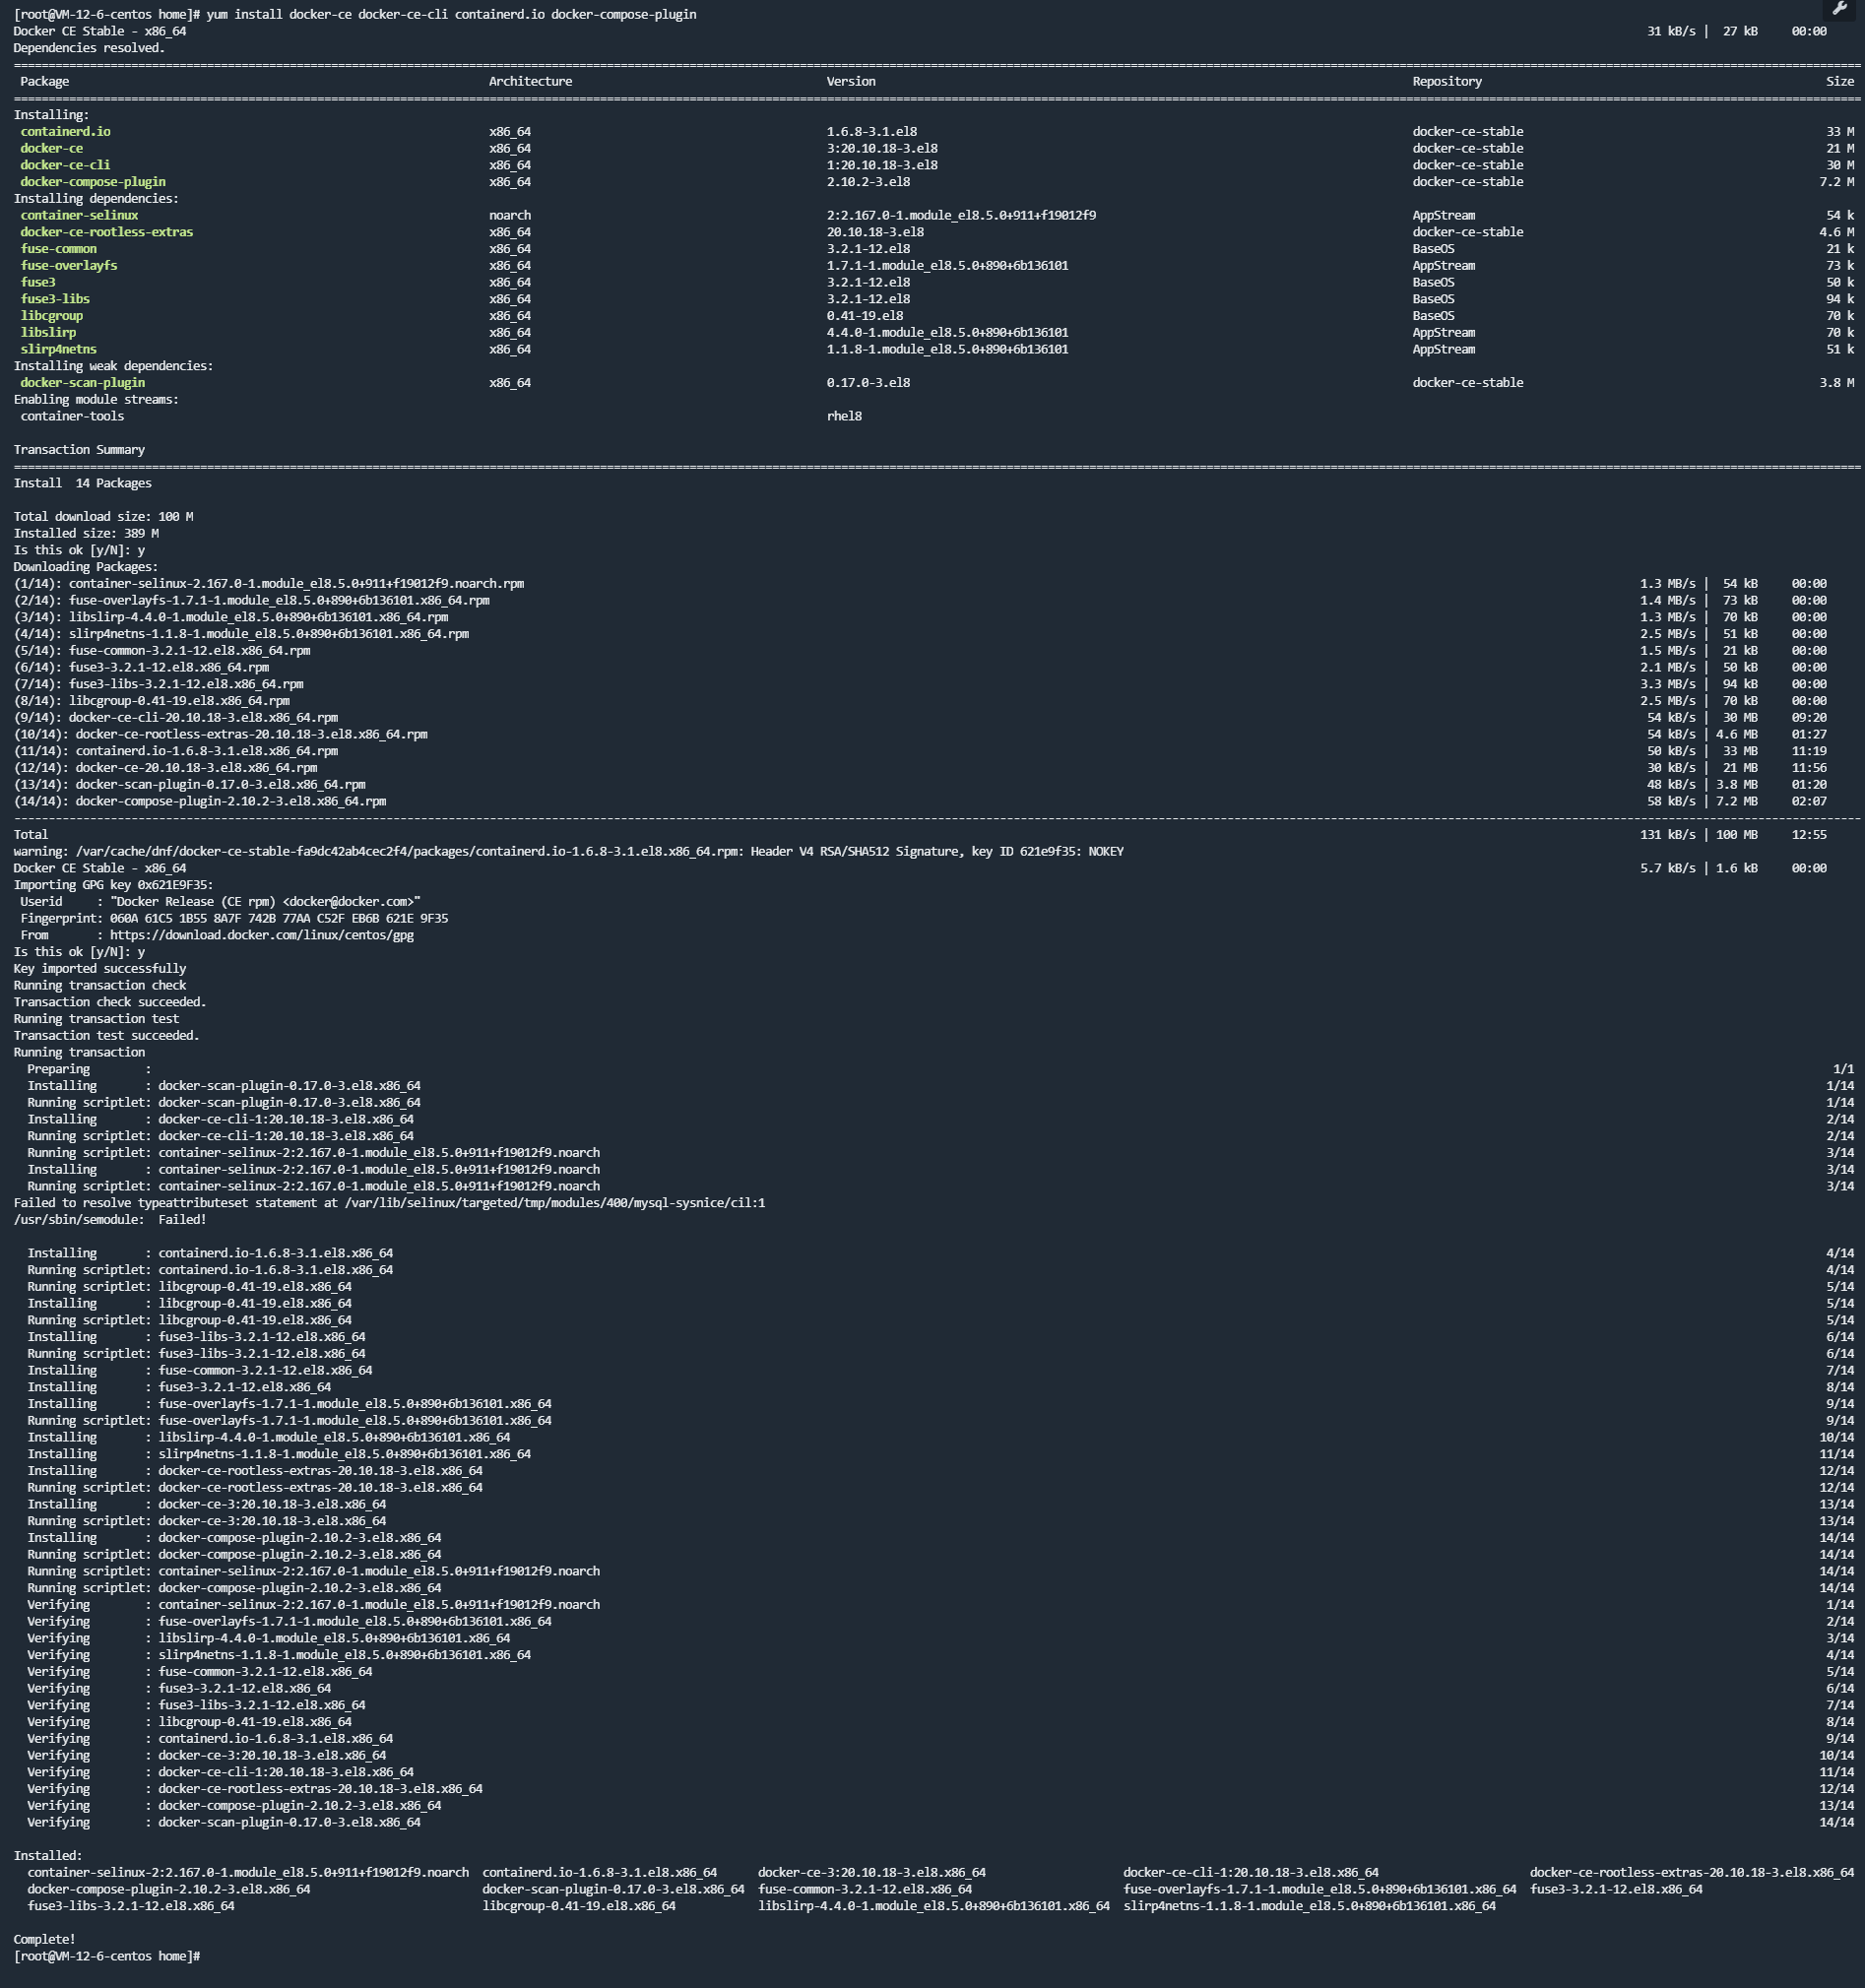Click "AppStream" repository in container-selinux row
Image resolution: width=1865 pixels, height=1988 pixels.
click(x=1444, y=216)
